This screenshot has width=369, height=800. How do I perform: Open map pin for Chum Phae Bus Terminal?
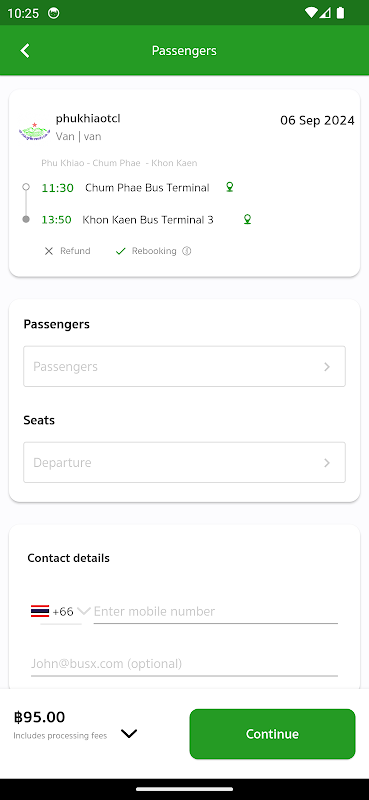point(230,187)
